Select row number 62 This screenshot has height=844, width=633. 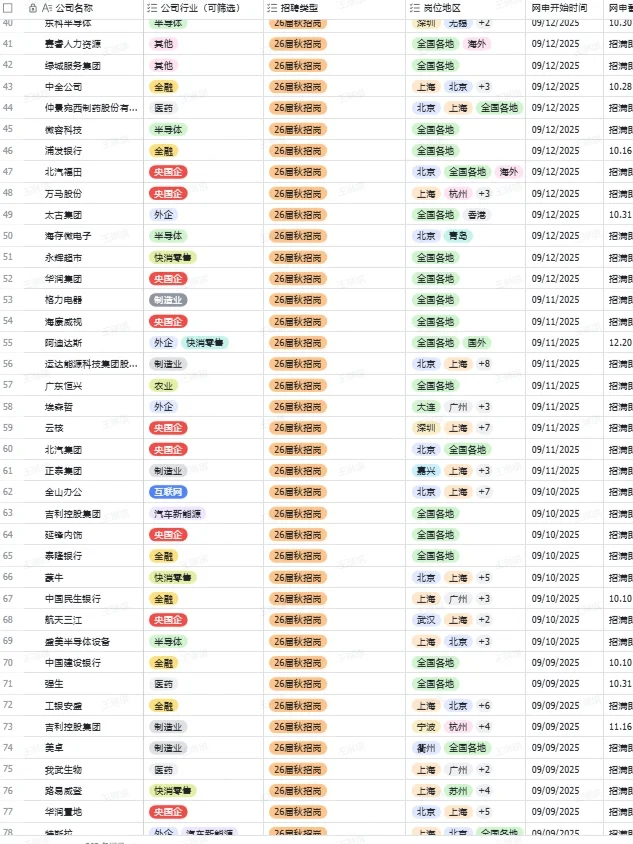coord(8,492)
